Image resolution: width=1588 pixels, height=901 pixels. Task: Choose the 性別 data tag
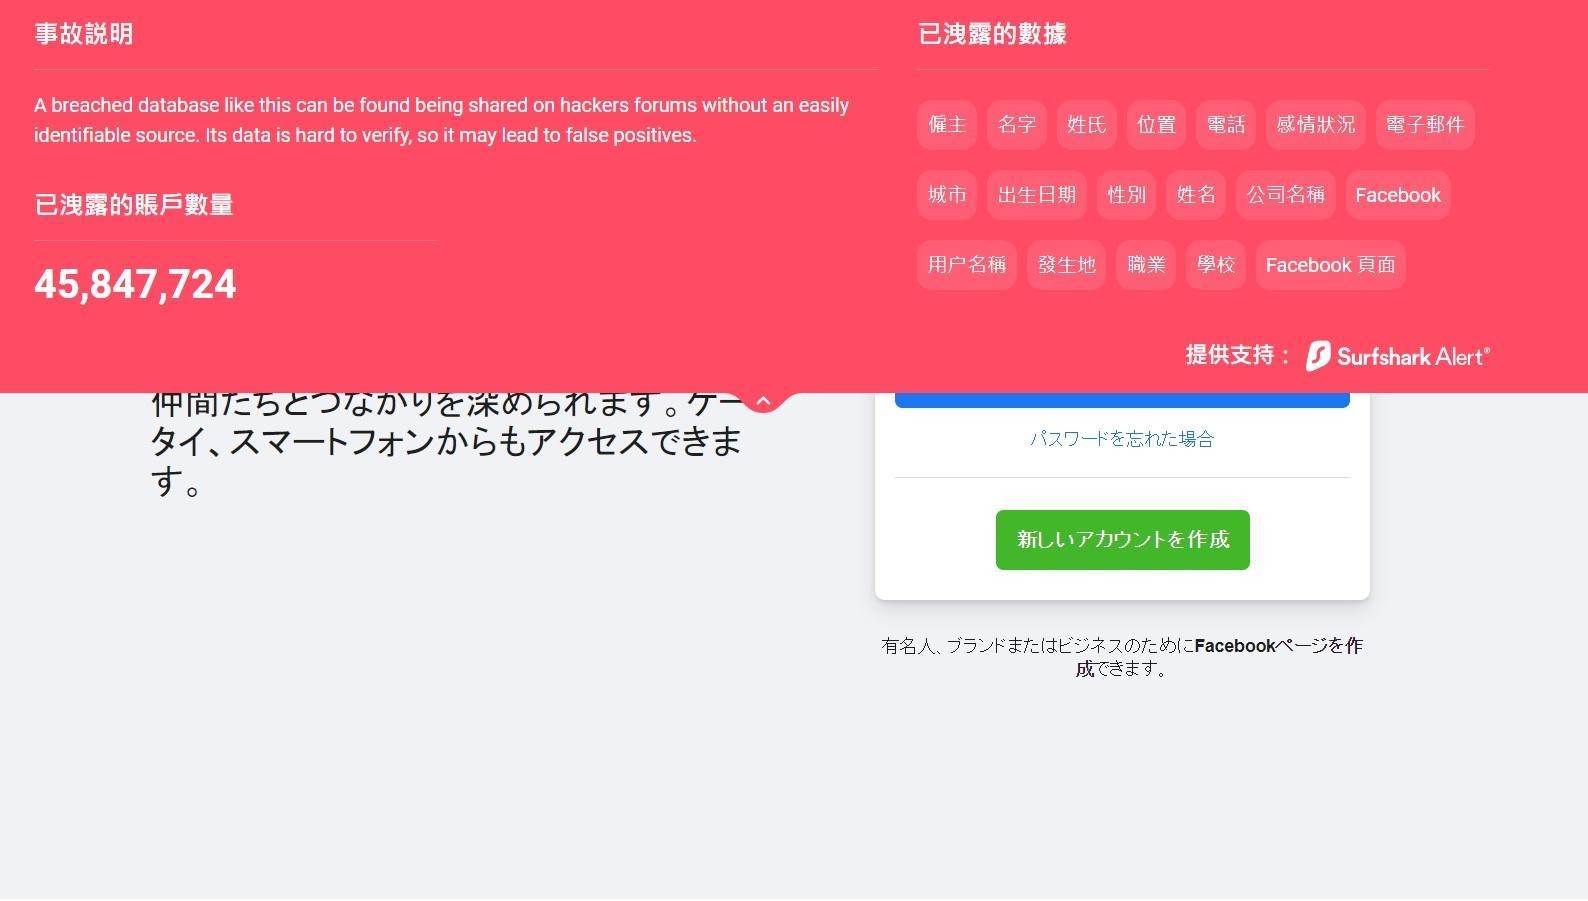coord(1126,195)
